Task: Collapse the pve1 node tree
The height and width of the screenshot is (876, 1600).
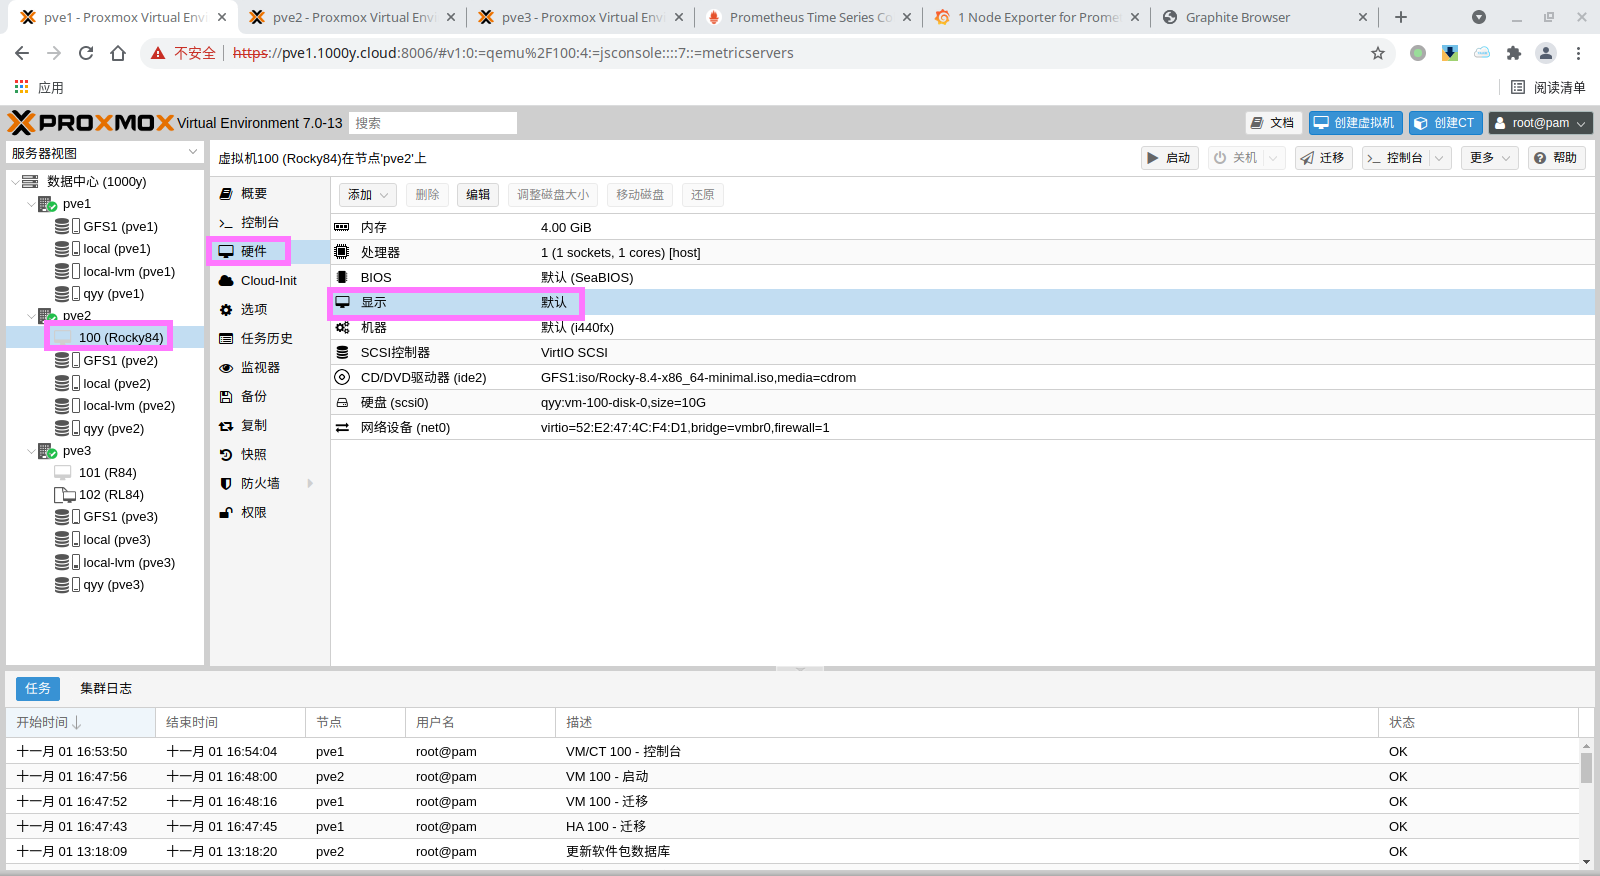Action: [31, 204]
